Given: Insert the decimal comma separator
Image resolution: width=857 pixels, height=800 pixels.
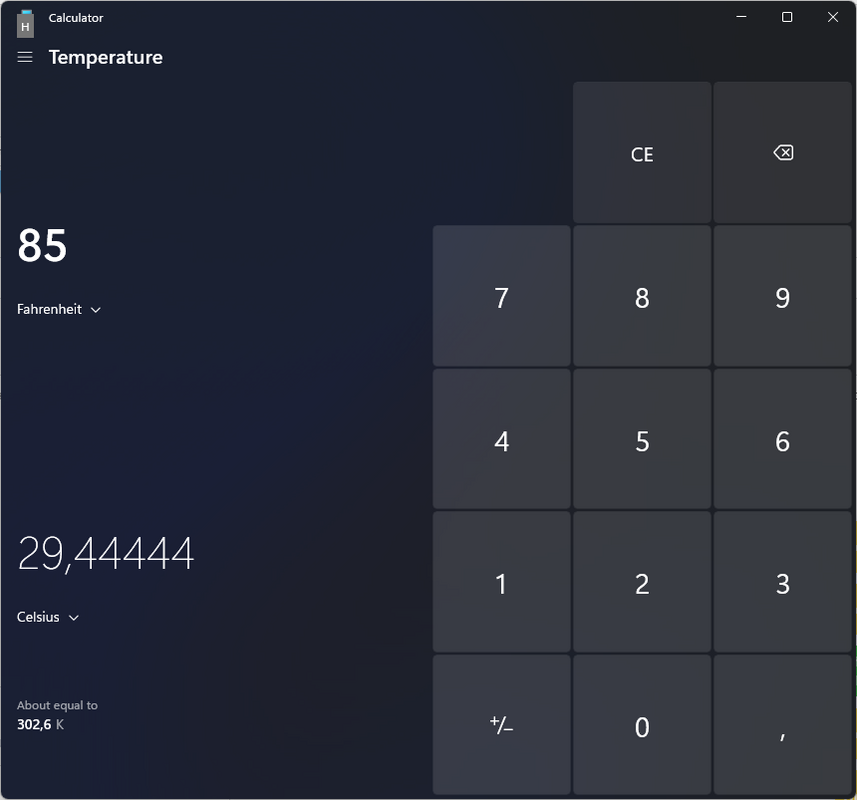Looking at the screenshot, I should [783, 725].
